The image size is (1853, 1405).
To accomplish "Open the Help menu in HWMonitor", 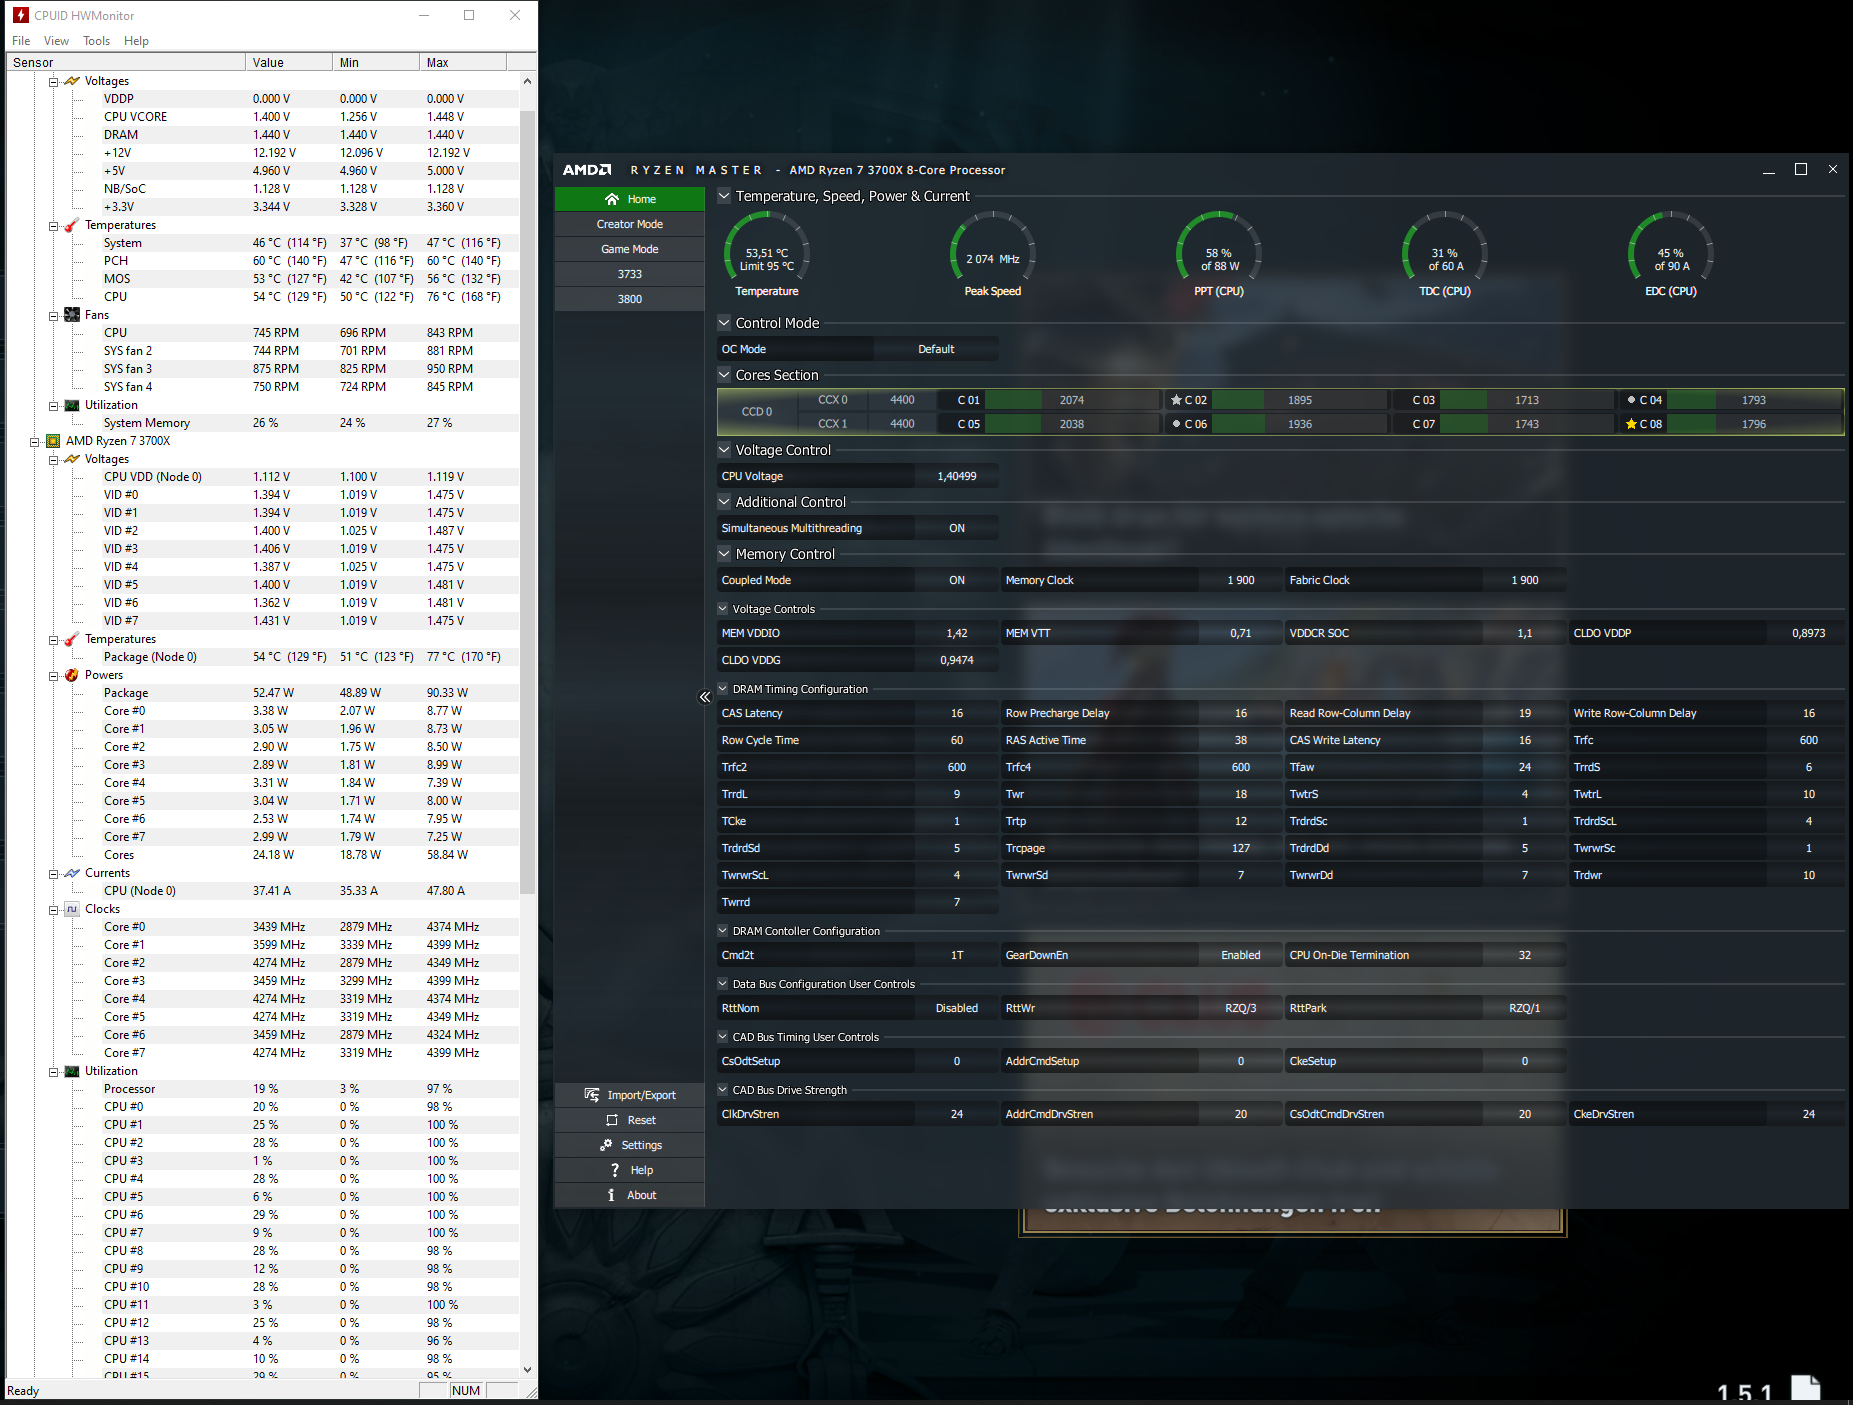I will coord(136,41).
